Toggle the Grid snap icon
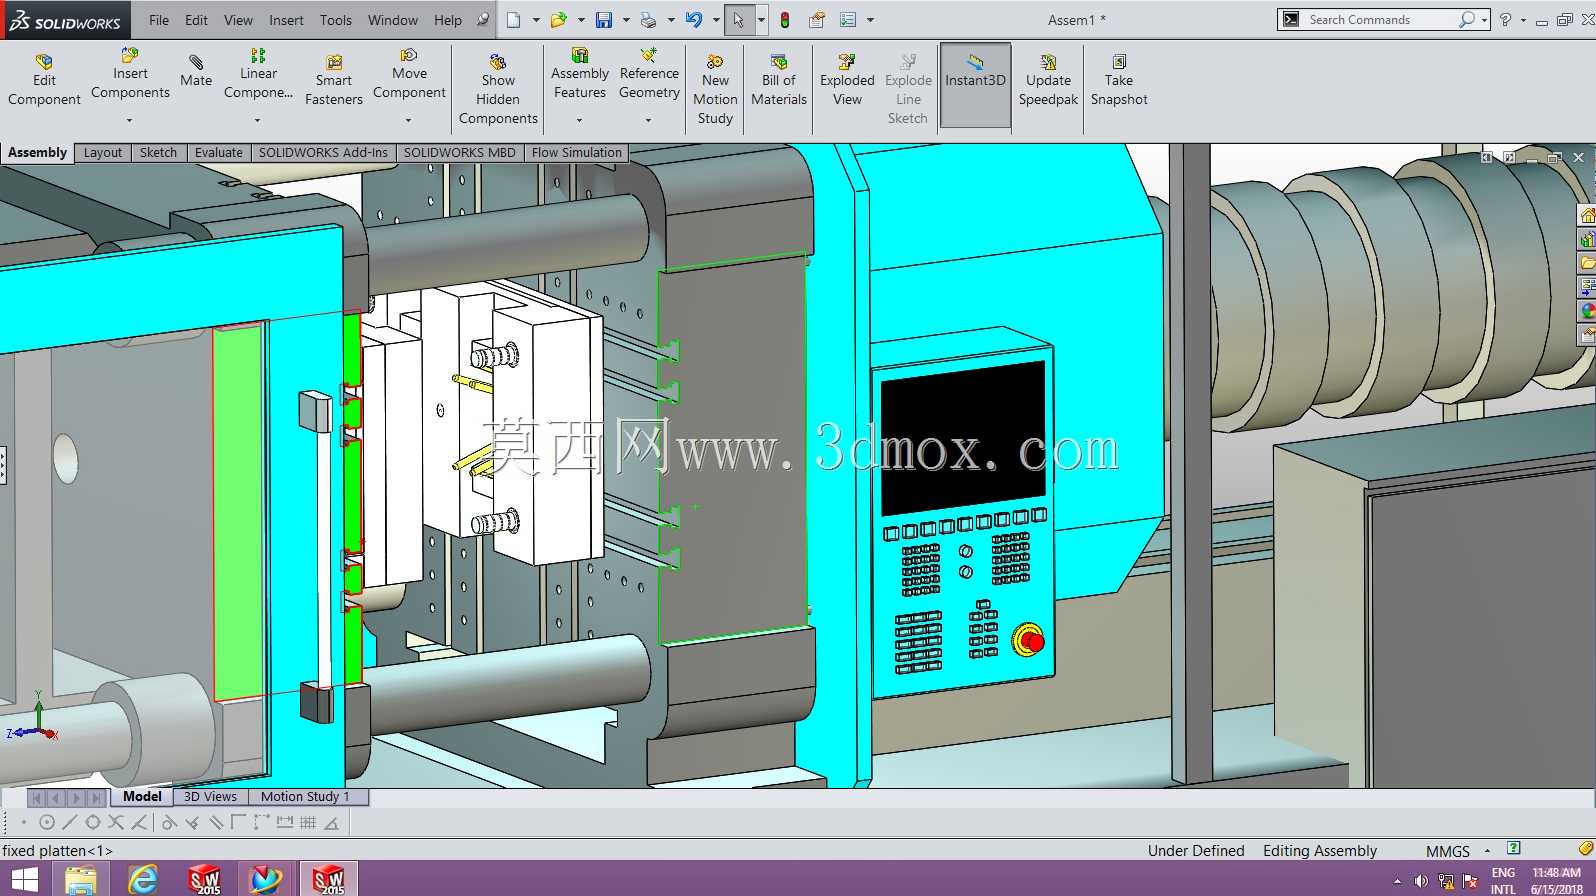The width and height of the screenshot is (1596, 896). click(308, 823)
